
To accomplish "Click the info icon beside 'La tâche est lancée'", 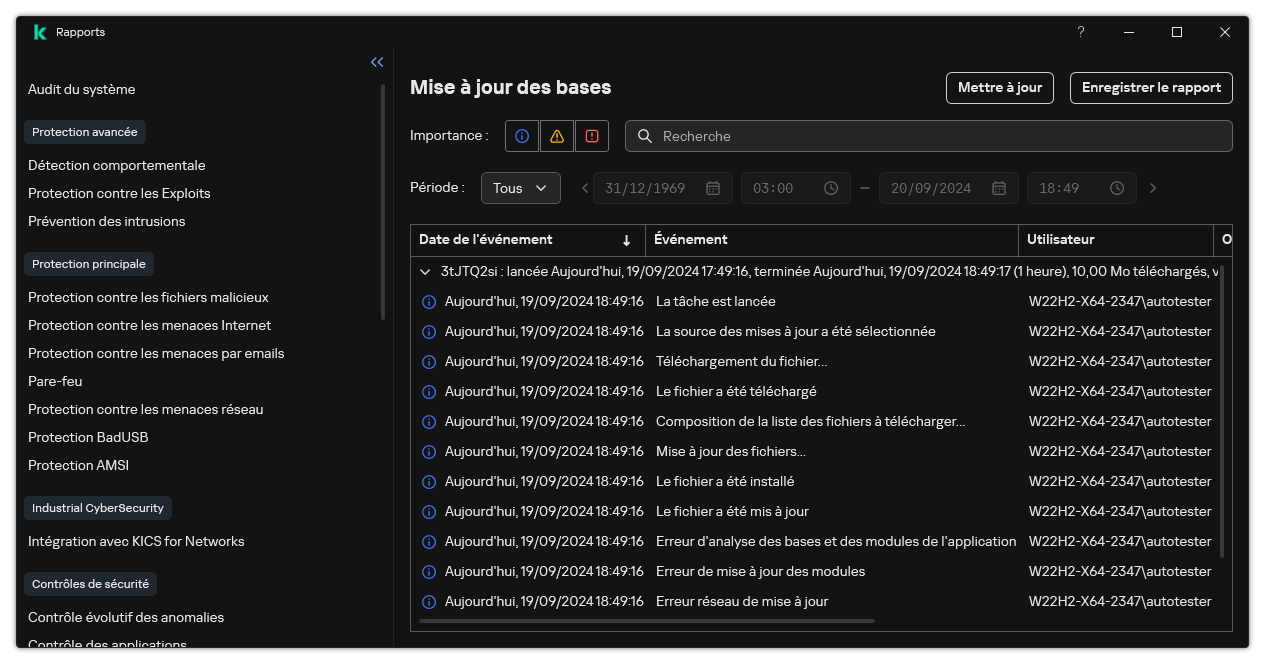I will [x=429, y=301].
